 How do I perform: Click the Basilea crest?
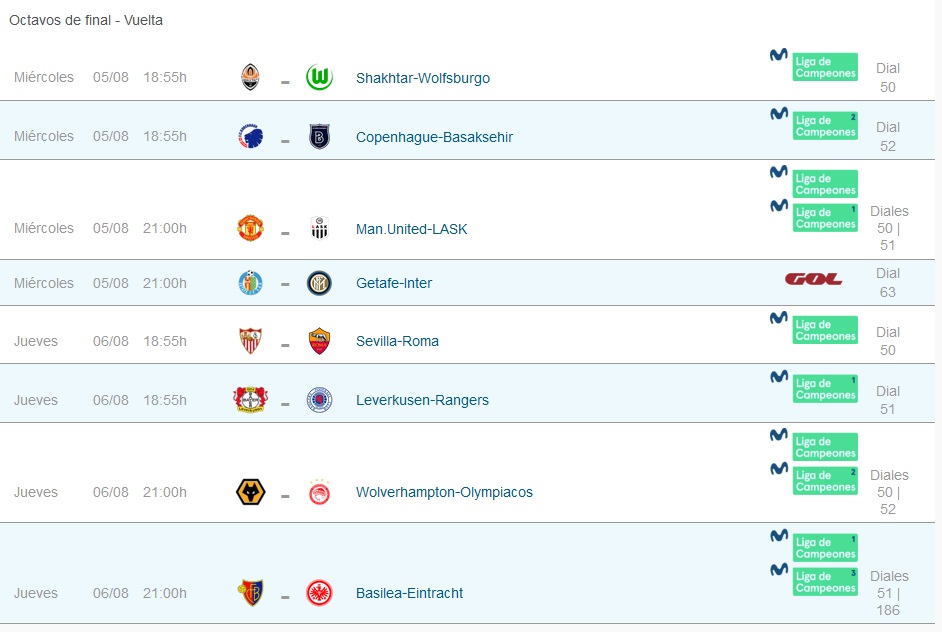pos(251,593)
